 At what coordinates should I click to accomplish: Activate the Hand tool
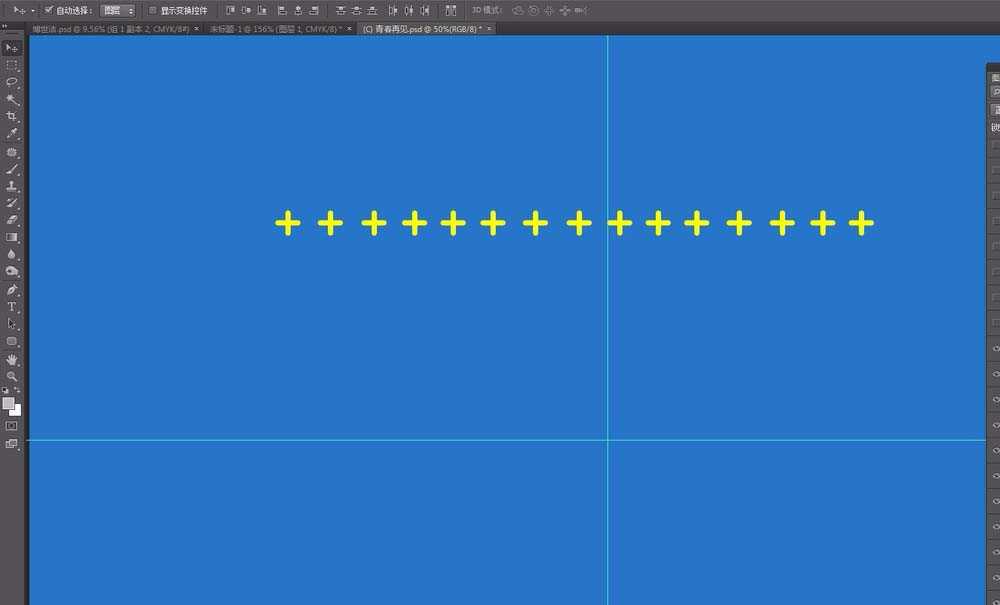12,359
